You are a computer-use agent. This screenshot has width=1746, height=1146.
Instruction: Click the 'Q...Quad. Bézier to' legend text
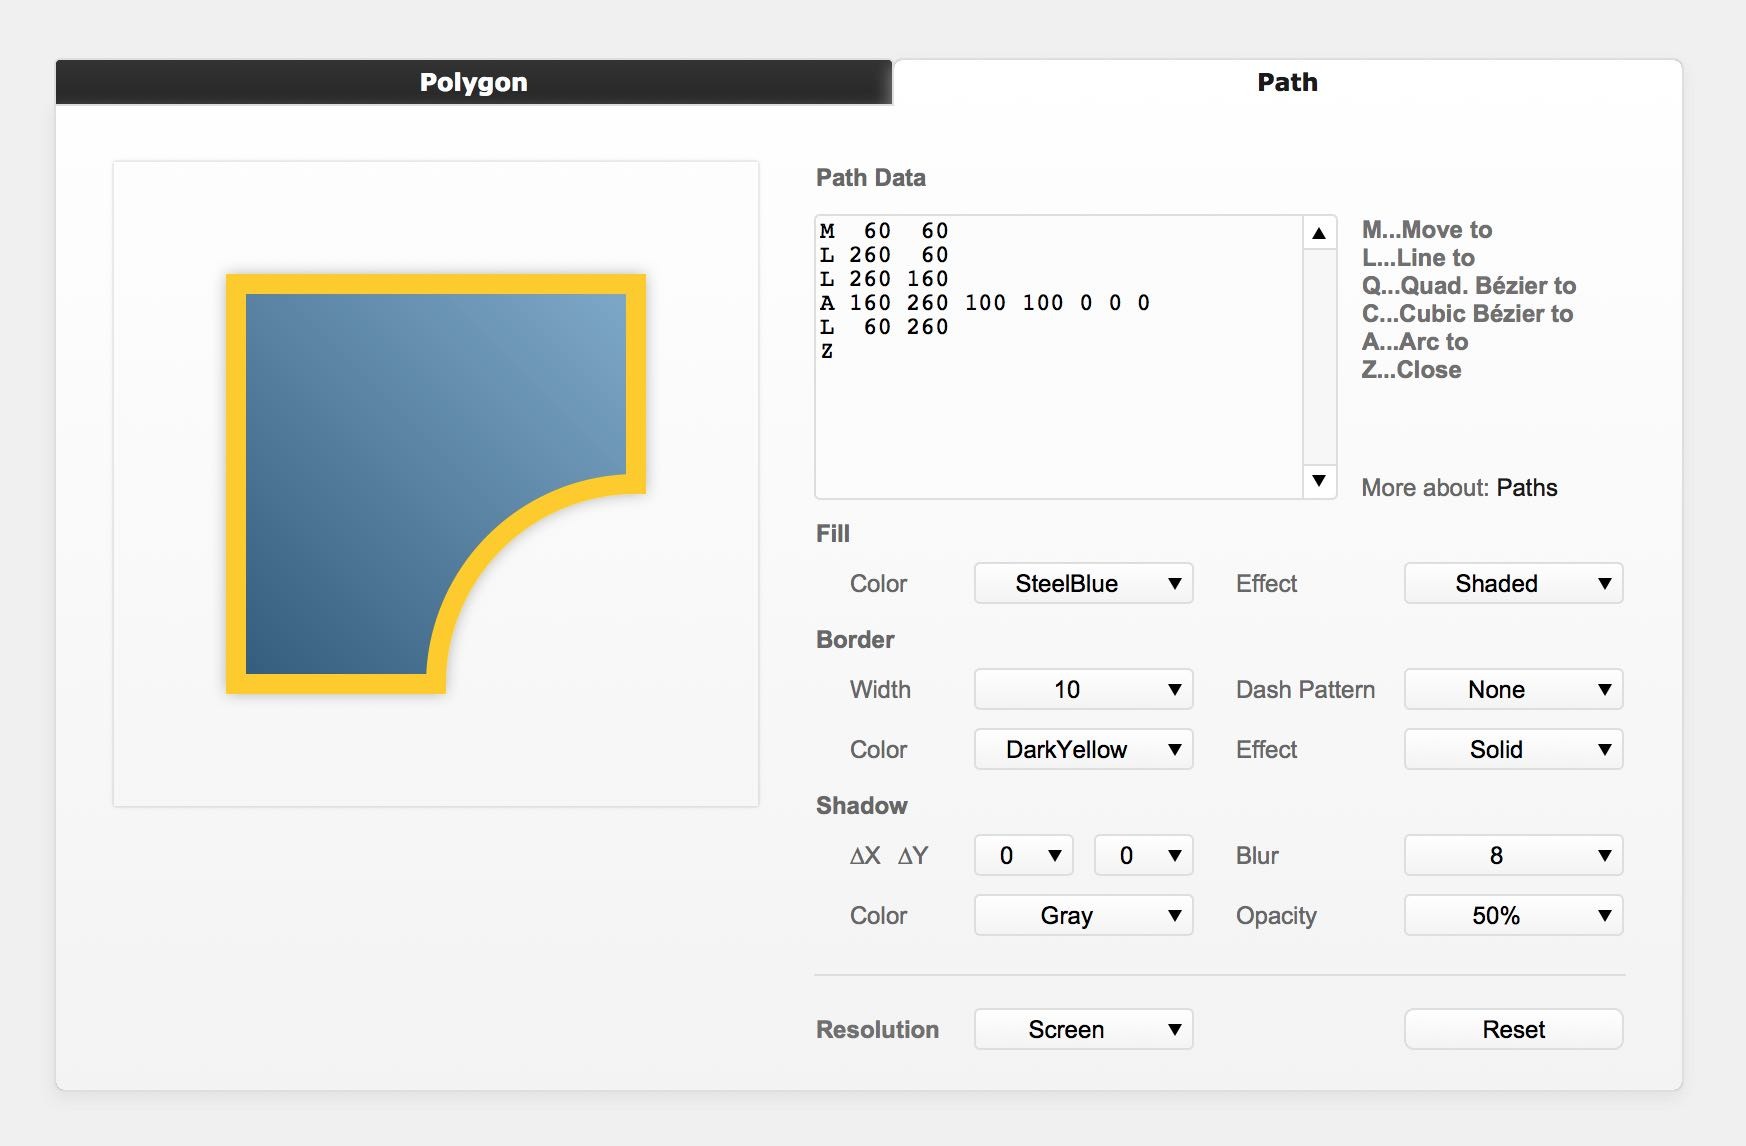click(x=1469, y=286)
